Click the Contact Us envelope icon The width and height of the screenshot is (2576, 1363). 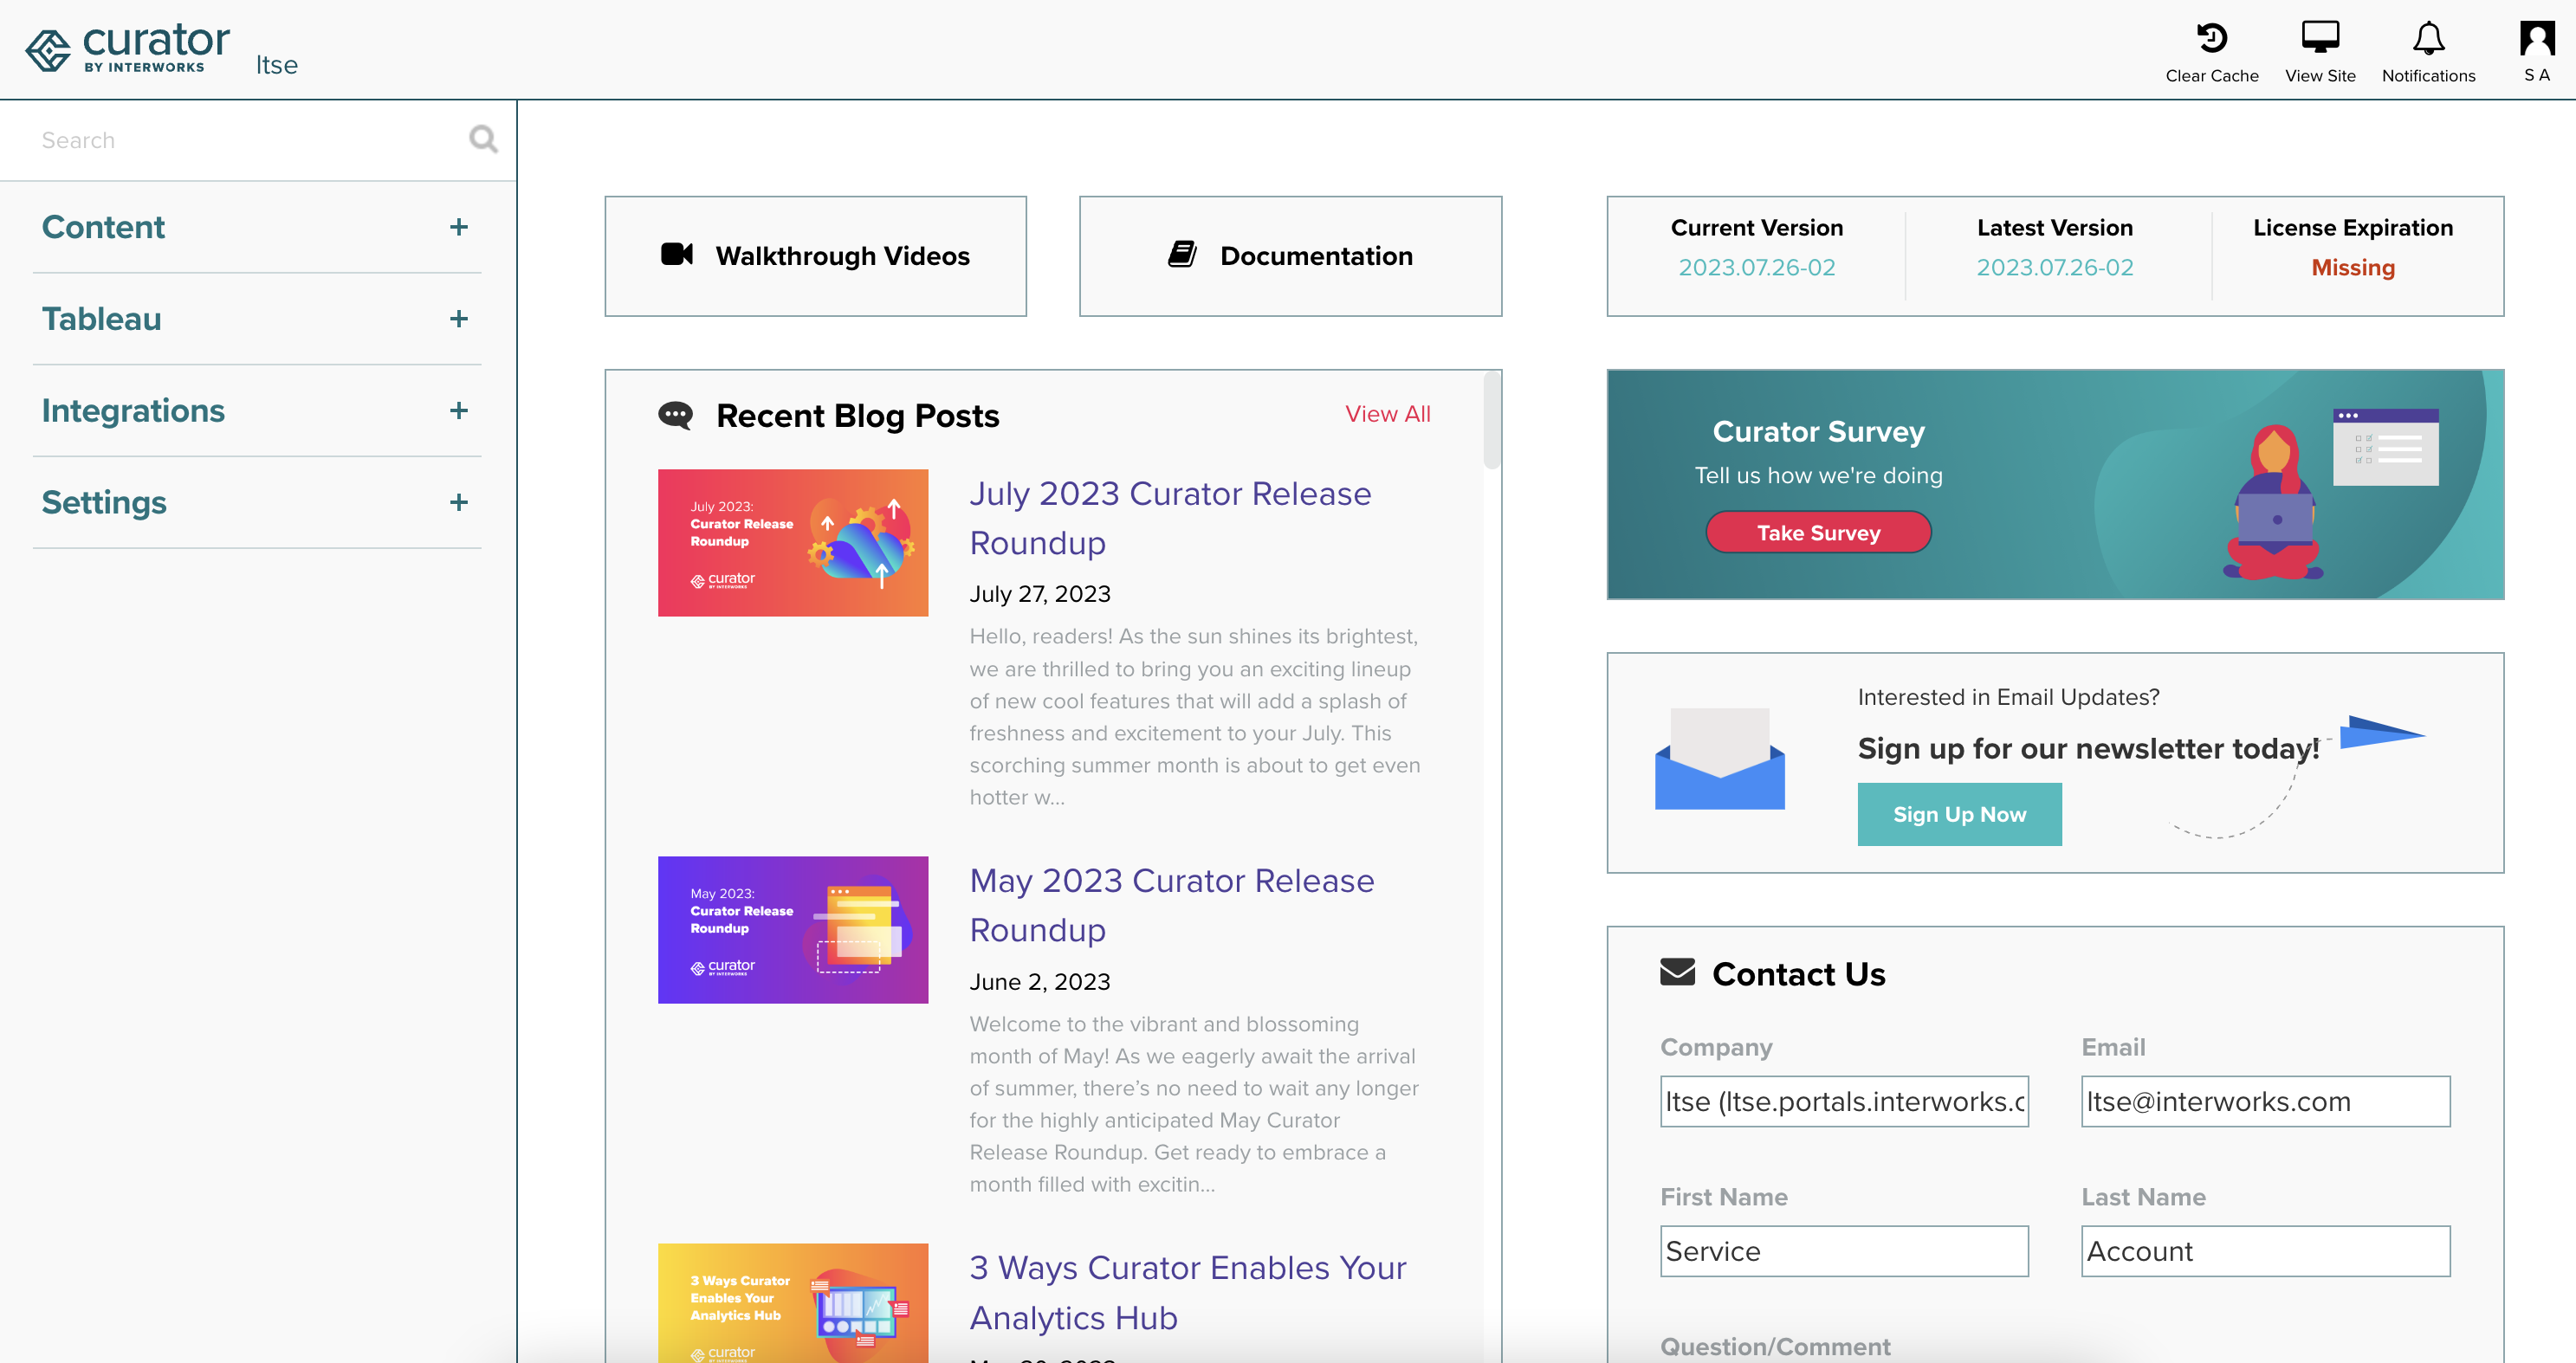(x=1676, y=972)
